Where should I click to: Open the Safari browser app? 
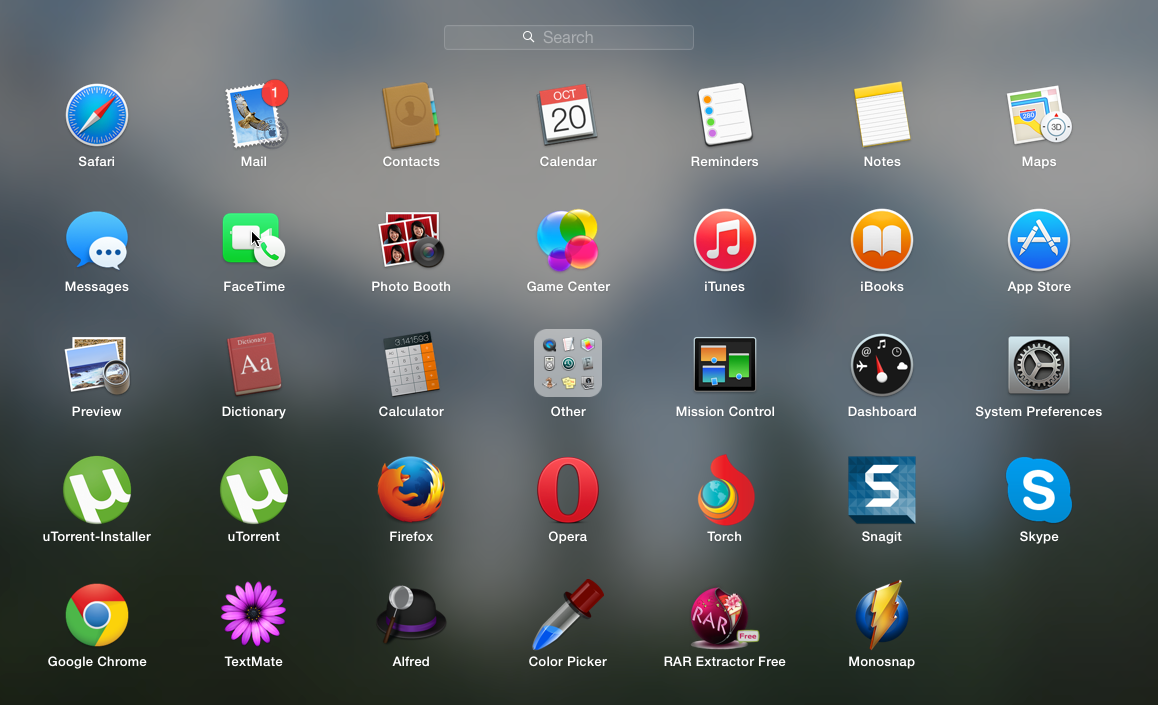pos(97,115)
